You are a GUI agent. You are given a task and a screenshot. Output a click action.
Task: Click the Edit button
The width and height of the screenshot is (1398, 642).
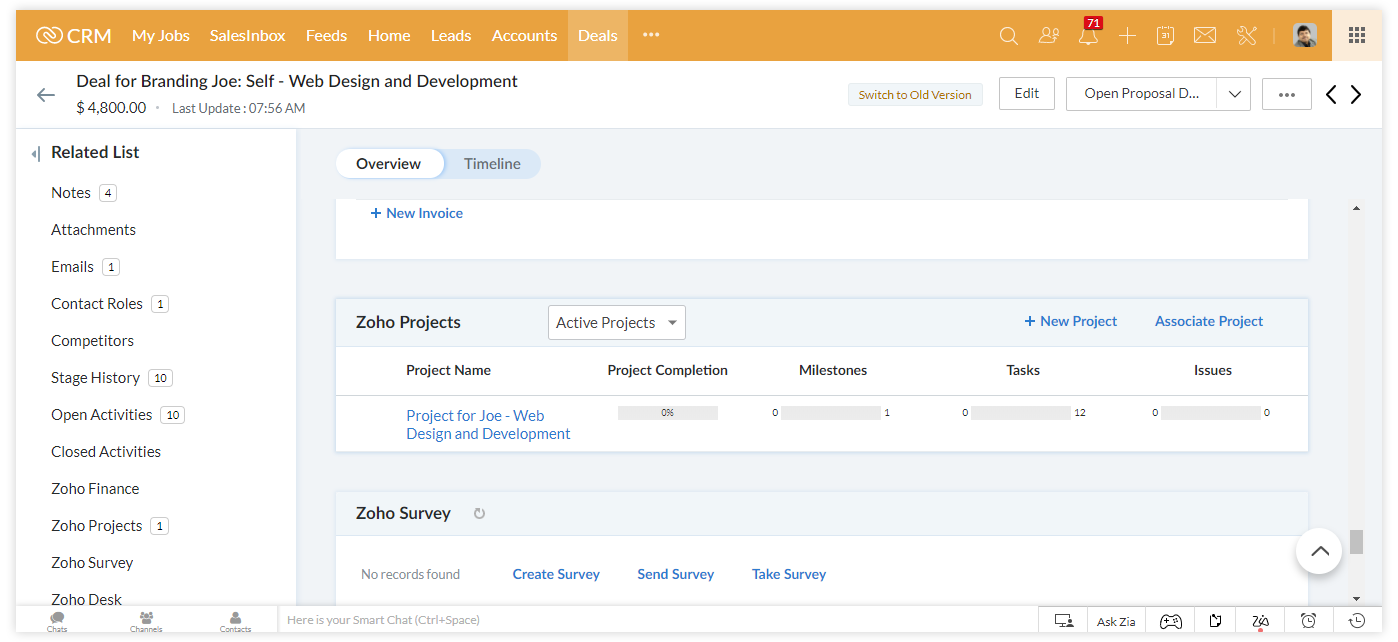1027,94
